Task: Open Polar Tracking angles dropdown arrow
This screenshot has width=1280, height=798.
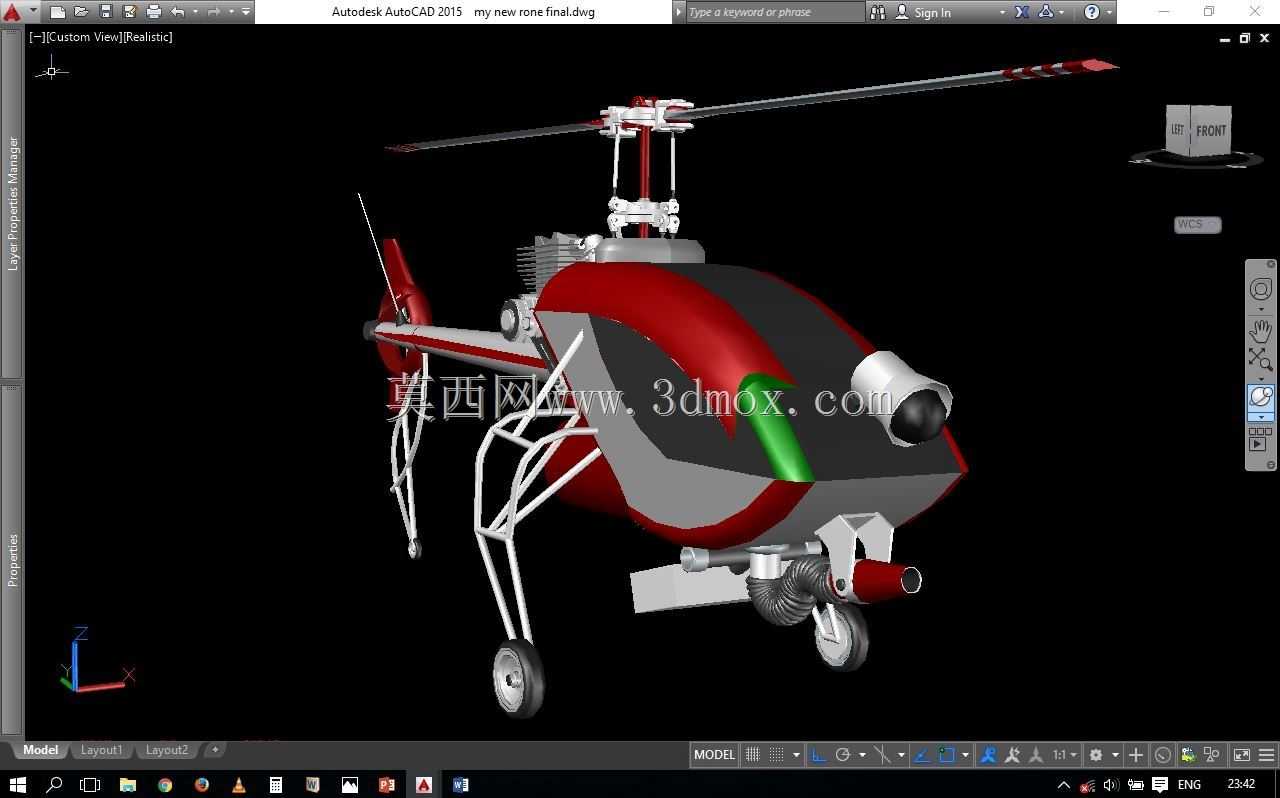Action: click(x=862, y=755)
